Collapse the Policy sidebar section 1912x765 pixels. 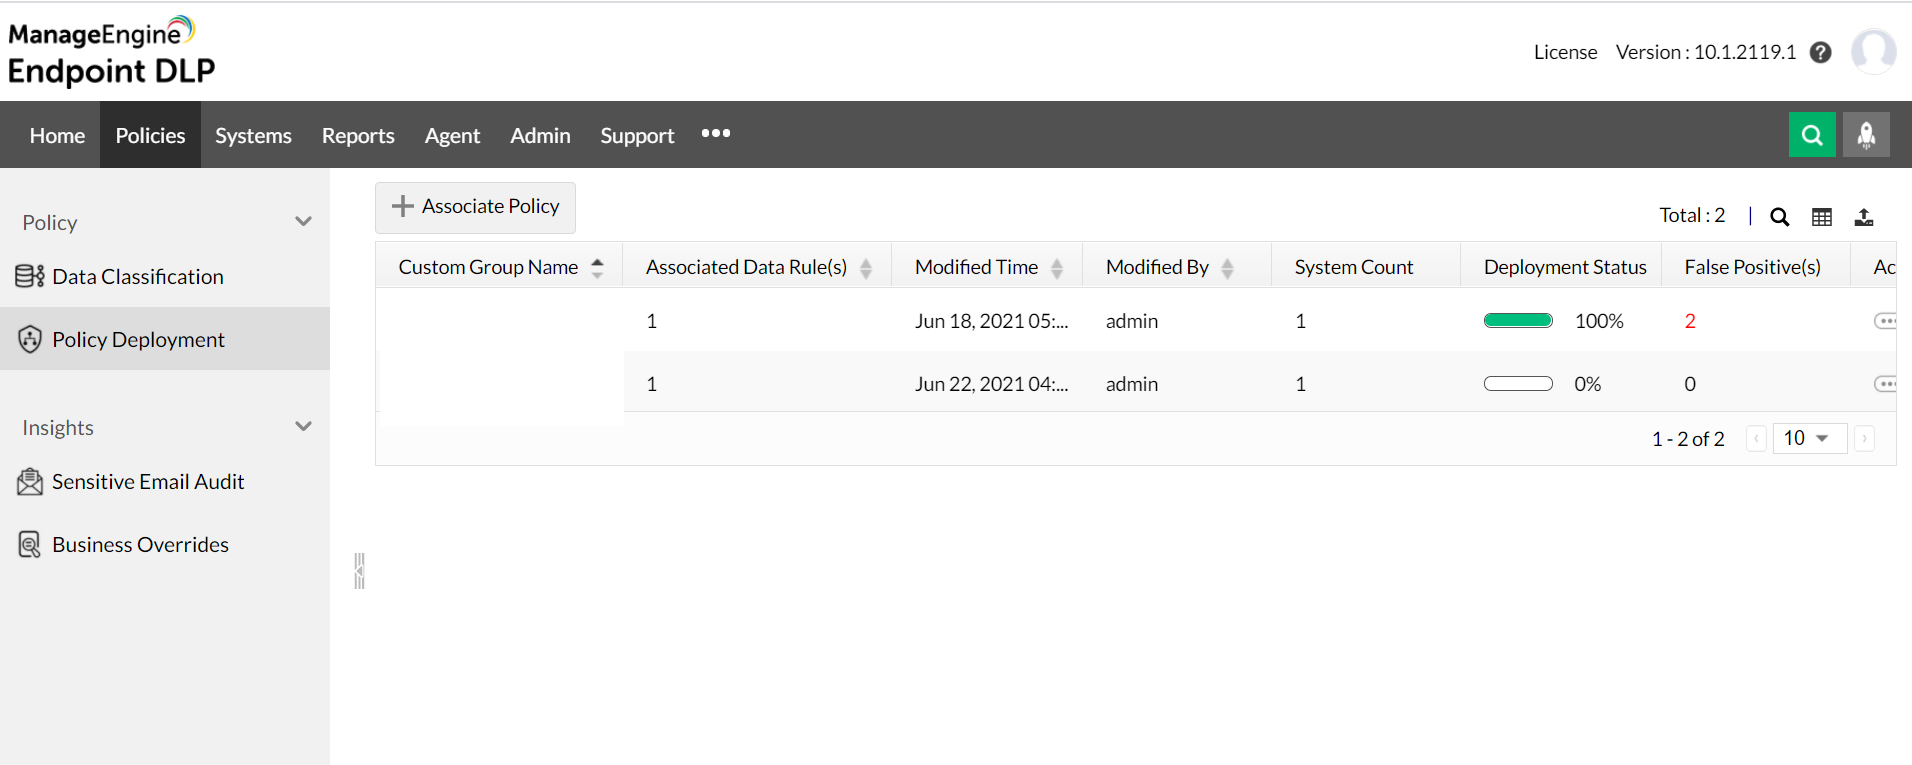pyautogui.click(x=303, y=222)
